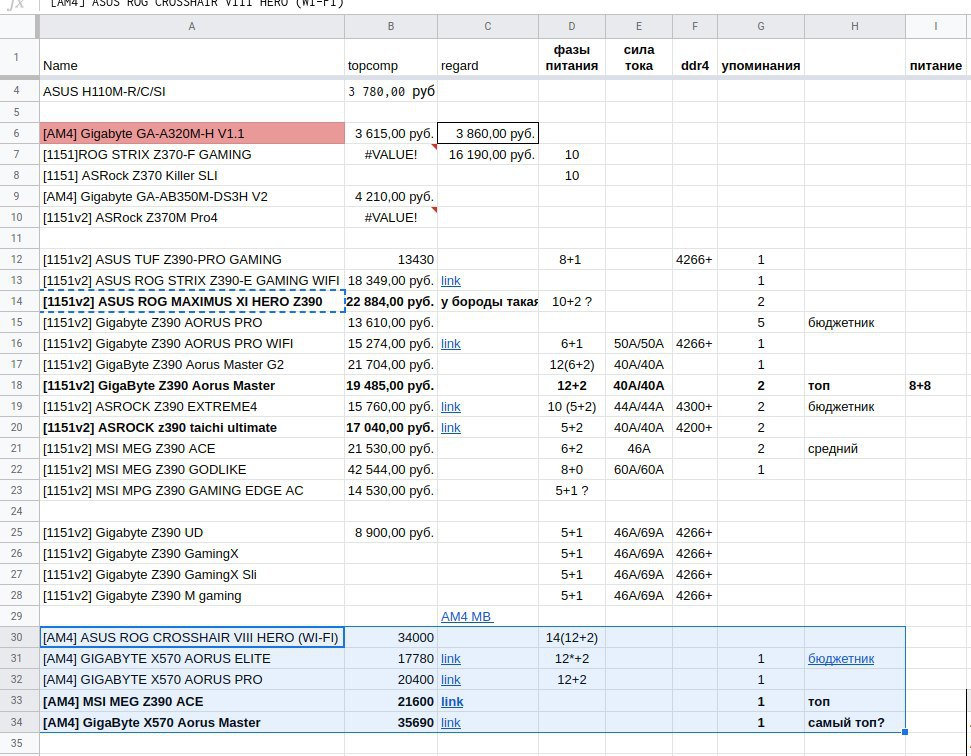Select cell 8+8 in питание column

tap(938, 386)
